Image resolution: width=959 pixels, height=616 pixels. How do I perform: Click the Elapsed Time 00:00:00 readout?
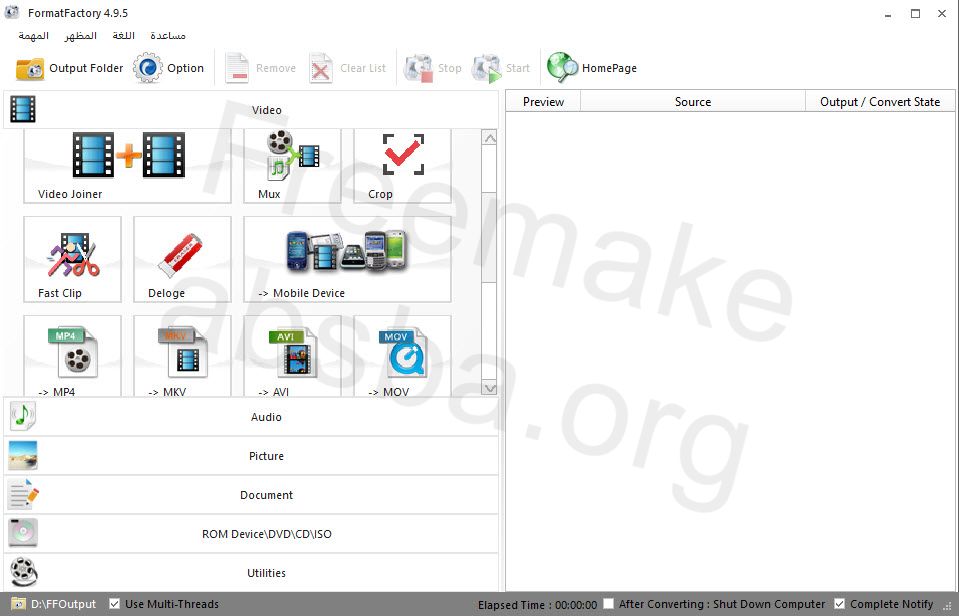coord(538,604)
